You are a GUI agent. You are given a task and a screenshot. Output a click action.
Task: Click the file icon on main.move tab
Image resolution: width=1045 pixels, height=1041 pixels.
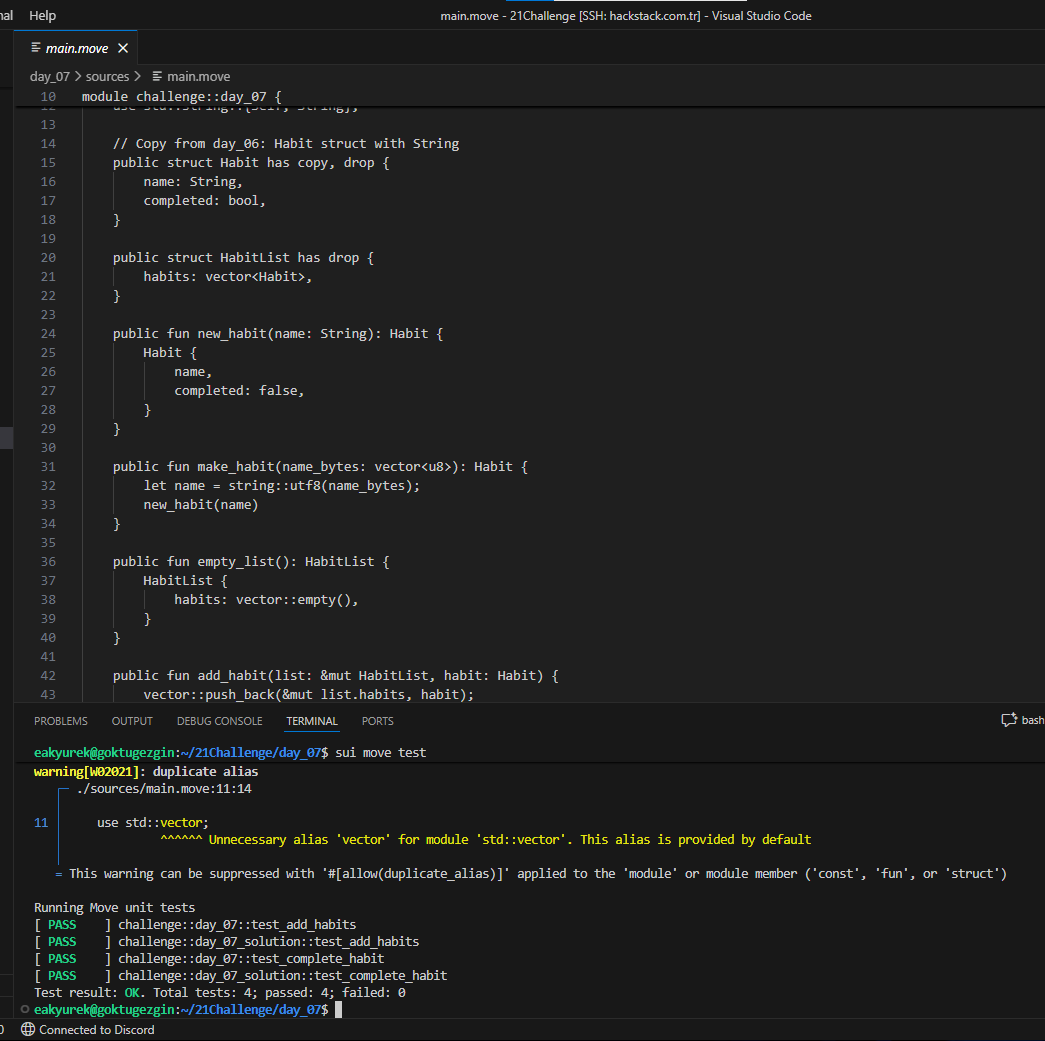(36, 48)
